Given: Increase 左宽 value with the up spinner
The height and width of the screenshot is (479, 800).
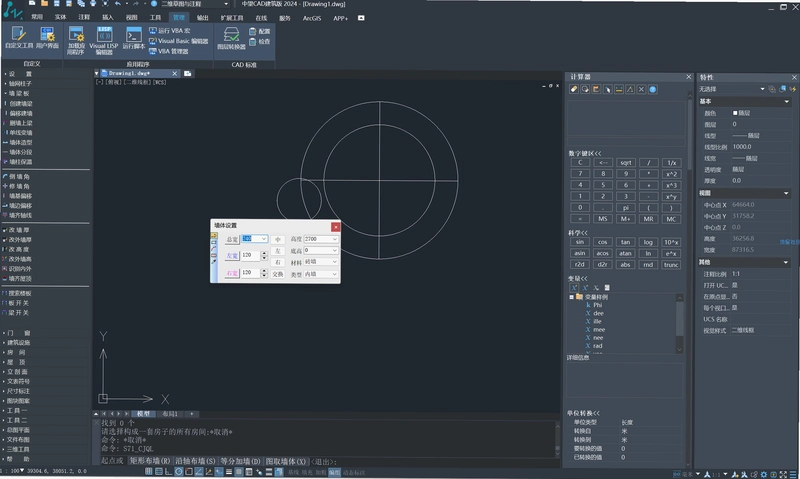Looking at the screenshot, I should click(264, 253).
